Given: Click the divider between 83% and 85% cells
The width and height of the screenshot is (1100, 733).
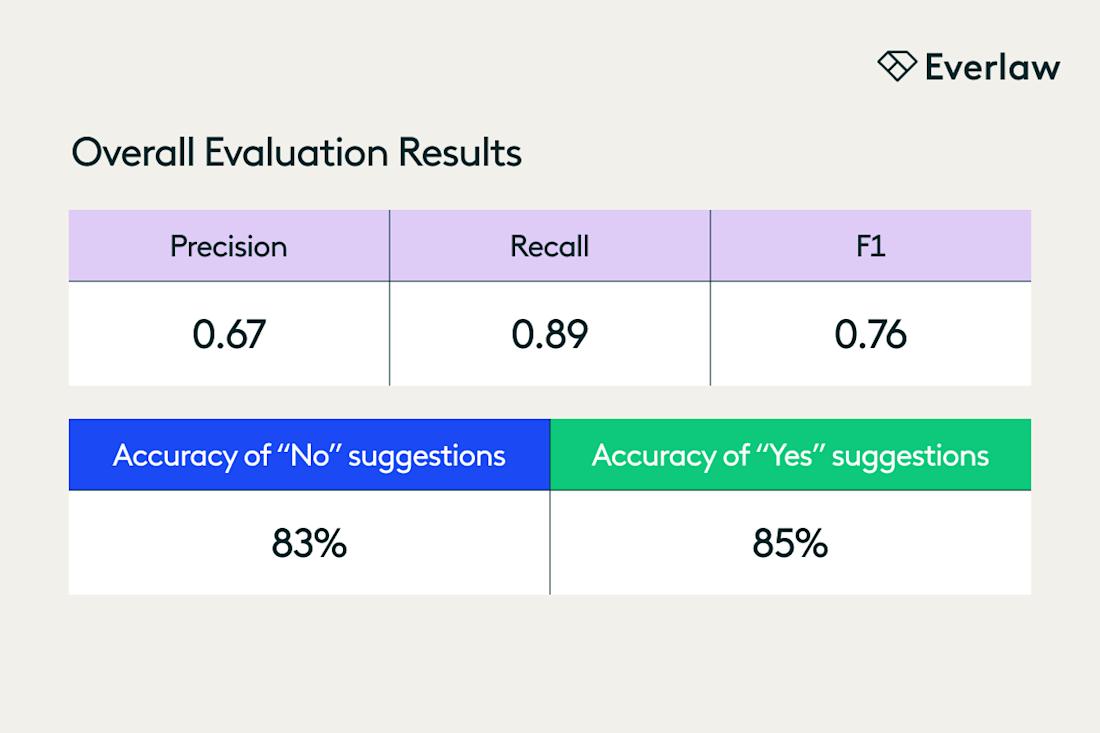Looking at the screenshot, I should tap(550, 543).
